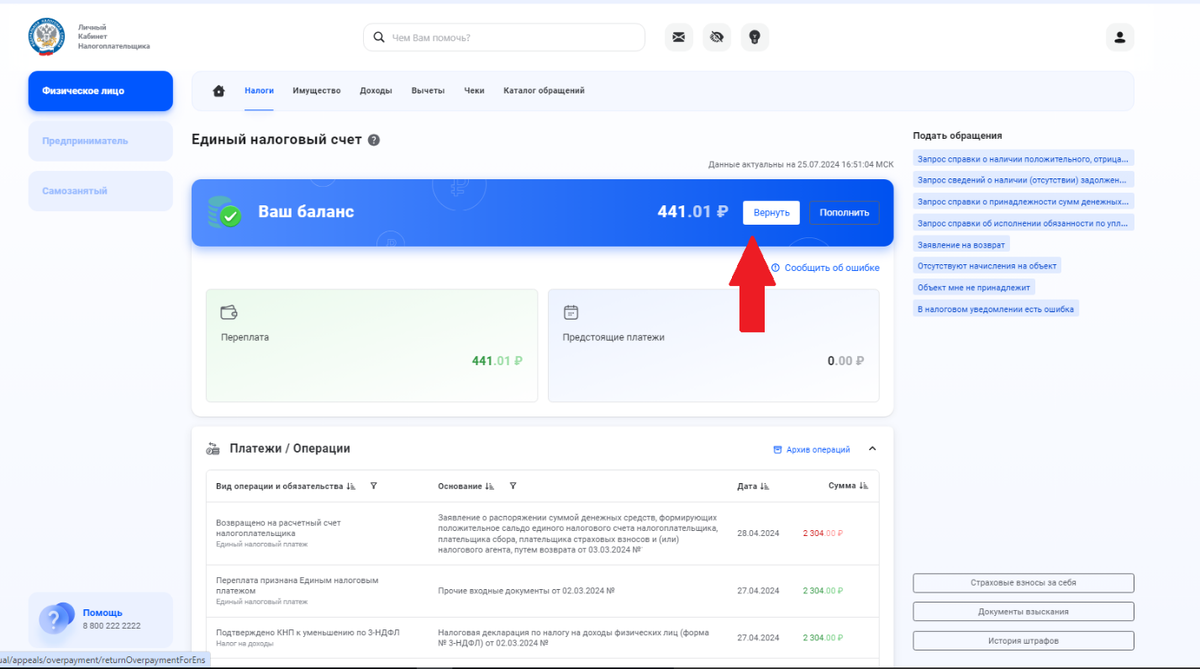Select row Переплата признана Единым налоговым платежом
The width and height of the screenshot is (1200, 669).
tap(542, 591)
